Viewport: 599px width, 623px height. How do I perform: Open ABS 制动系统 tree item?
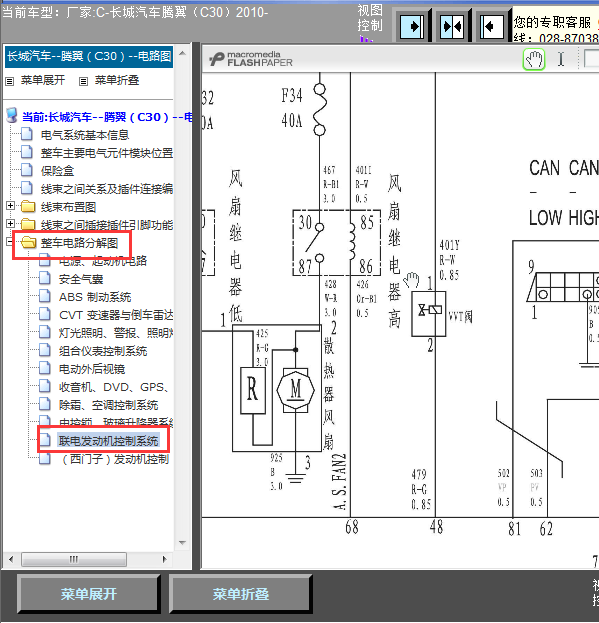pyautogui.click(x=95, y=297)
